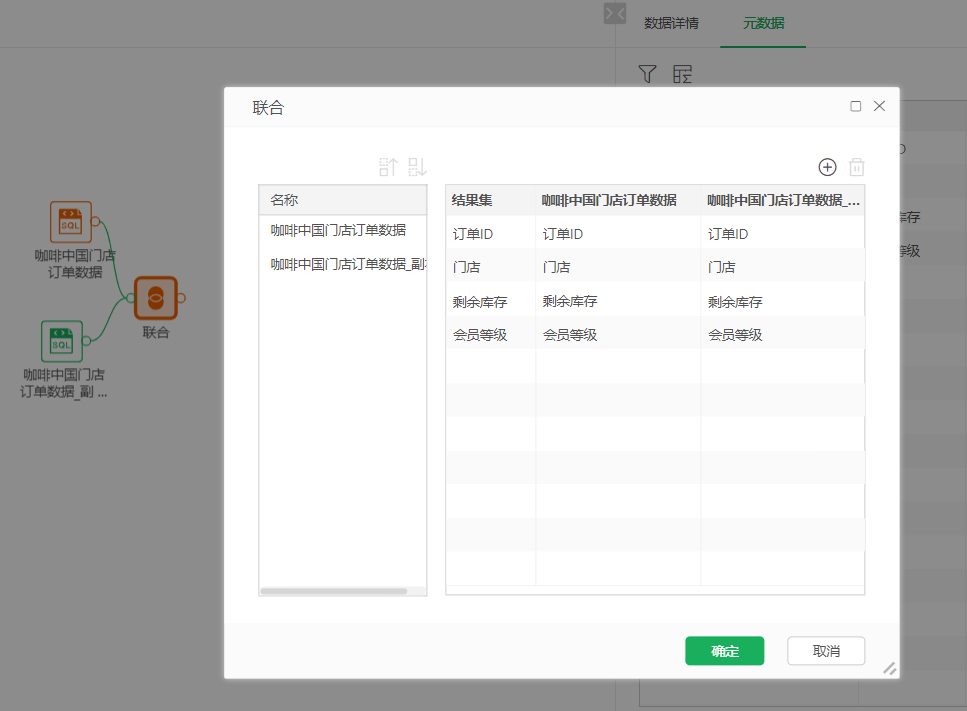Click the delete trash icon
Screen dimensions: 967x711
click(857, 168)
